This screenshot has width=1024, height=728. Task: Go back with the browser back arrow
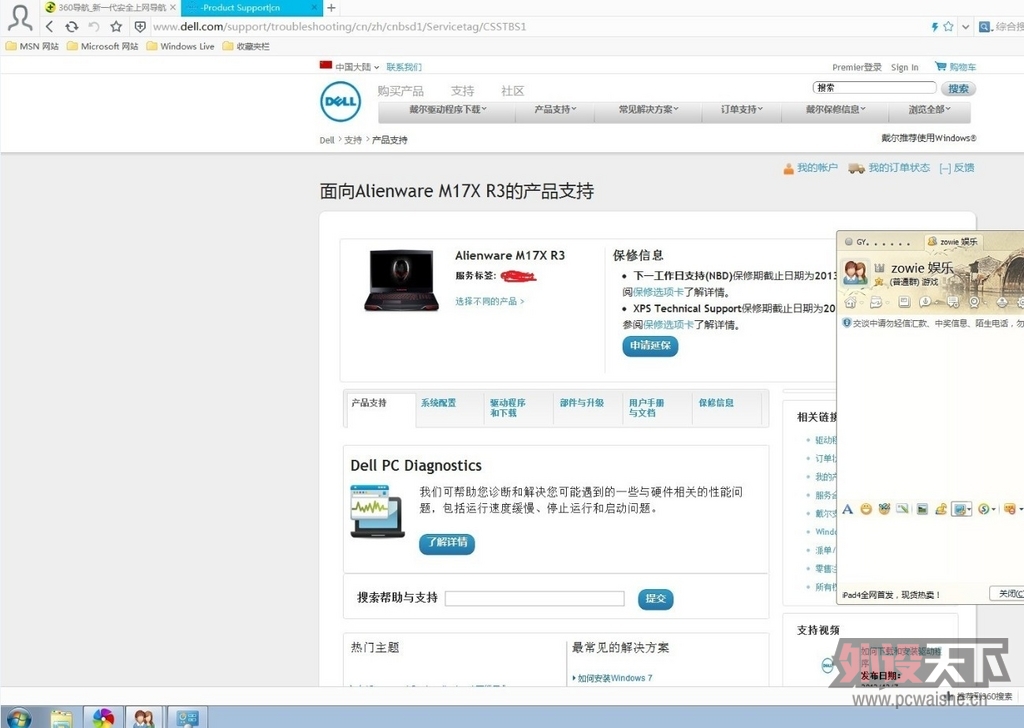50,27
